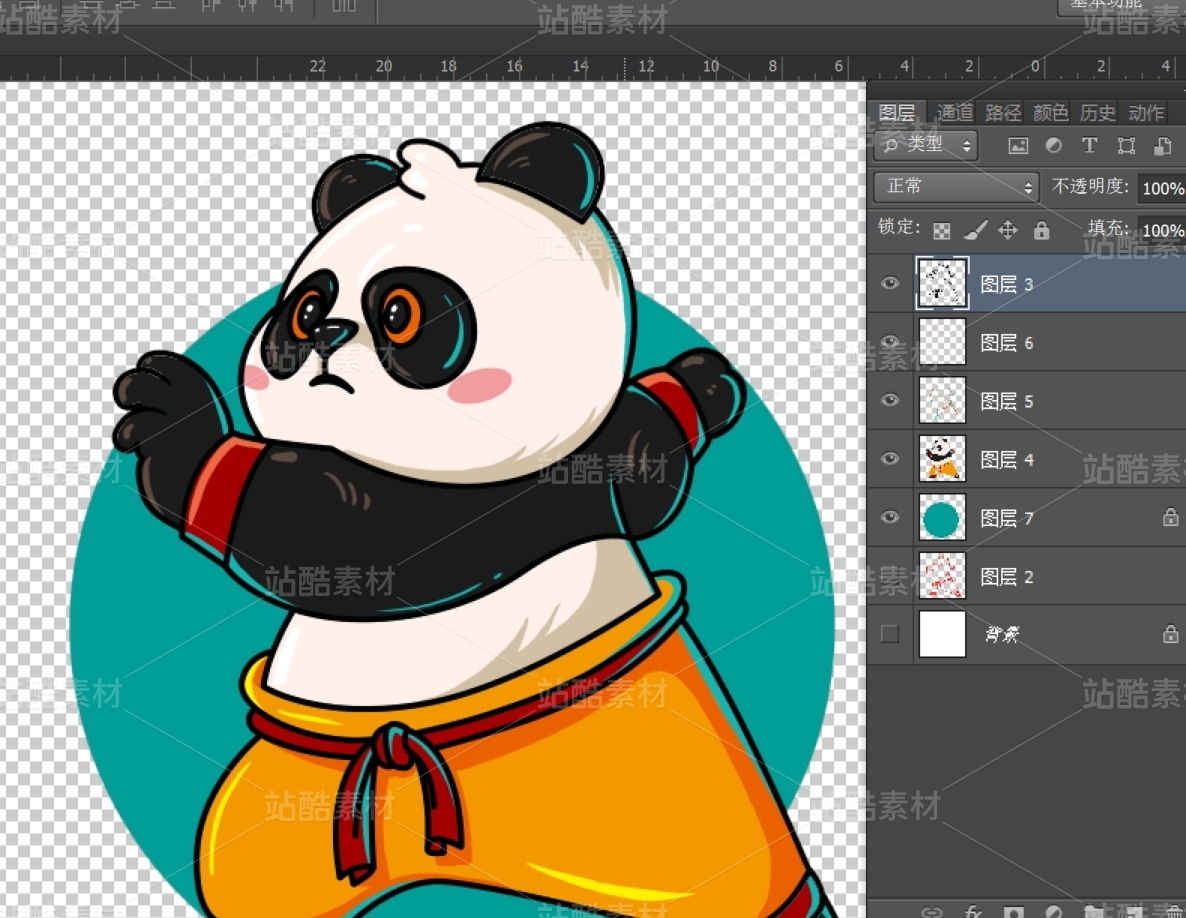The width and height of the screenshot is (1186, 918).
Task: Hide 图层 5 using eye icon
Action: pos(890,400)
